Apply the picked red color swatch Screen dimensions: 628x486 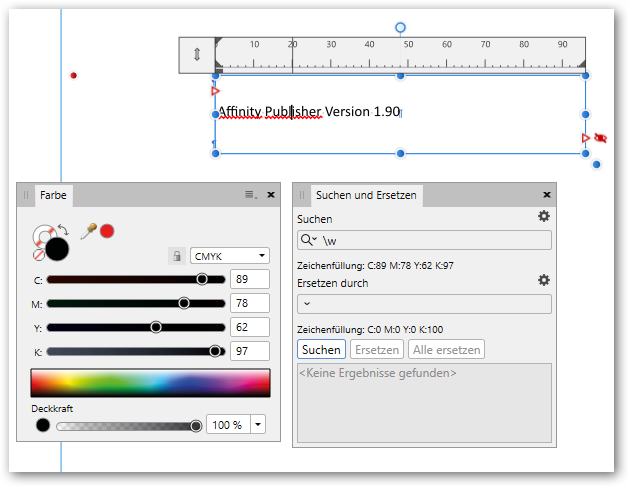107,231
